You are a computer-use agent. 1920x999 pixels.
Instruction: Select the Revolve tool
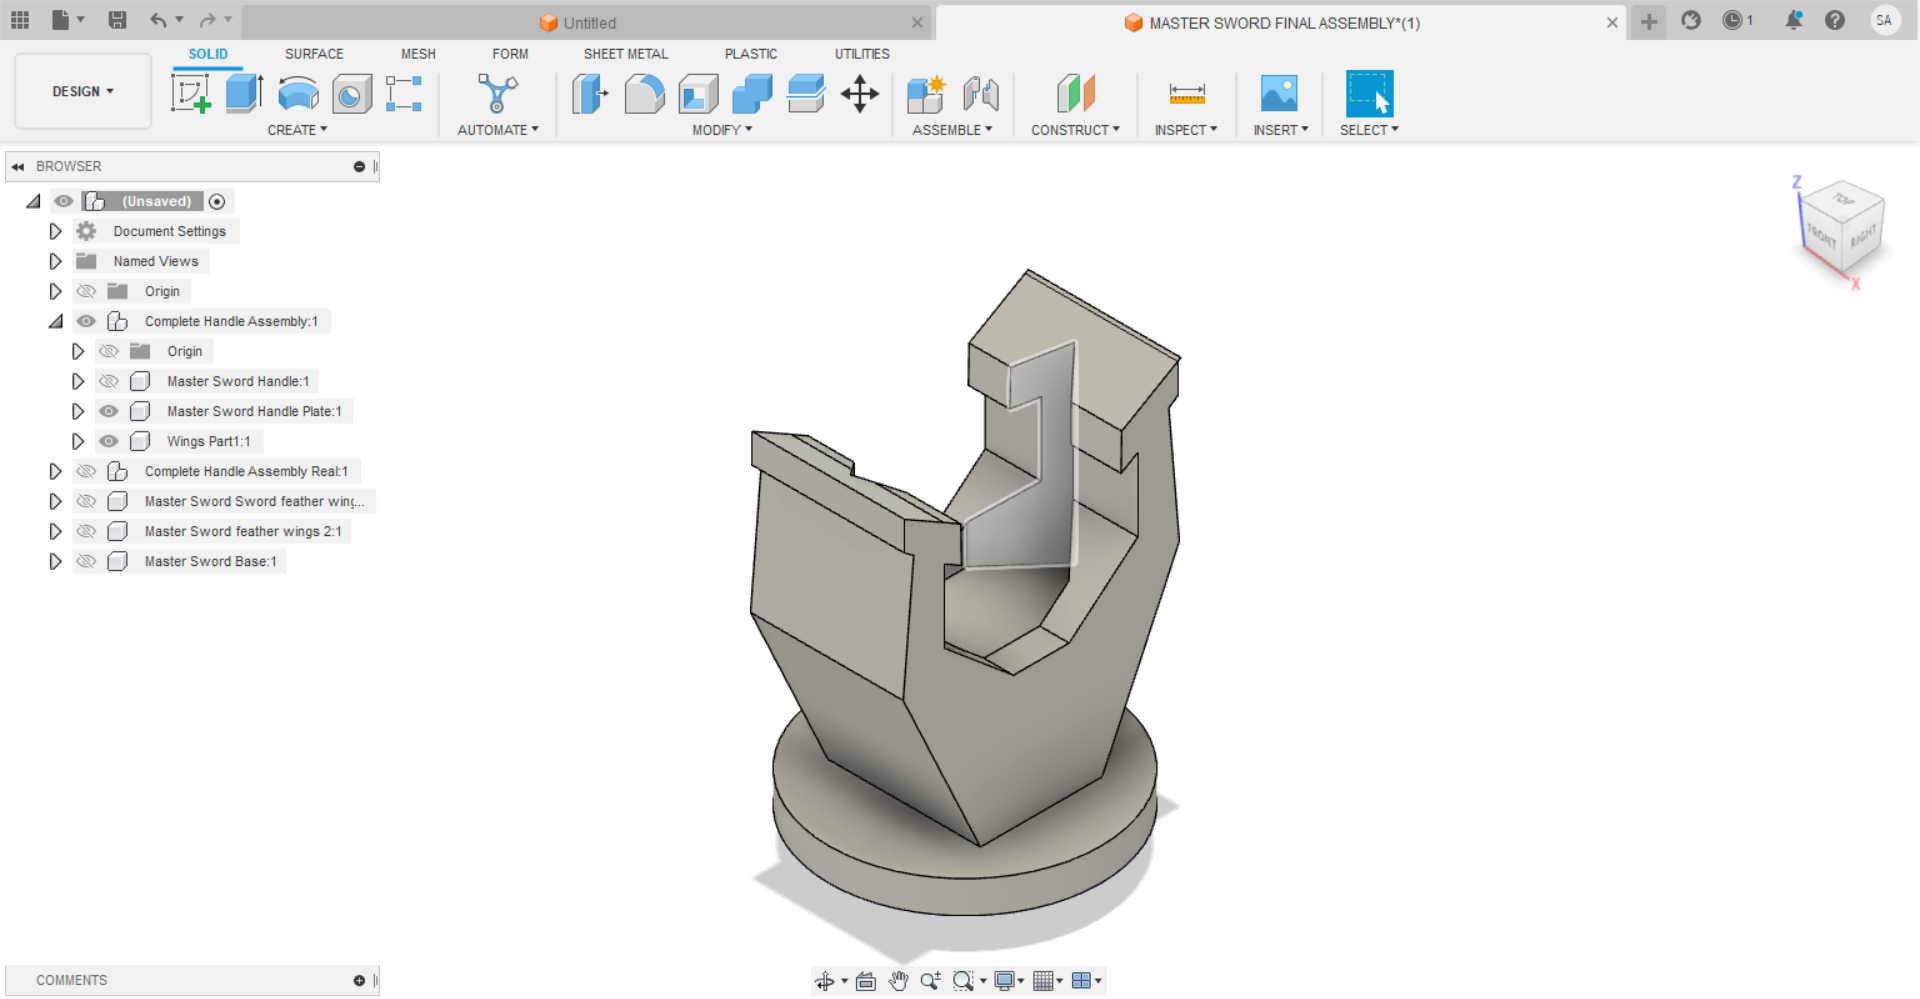coord(298,94)
